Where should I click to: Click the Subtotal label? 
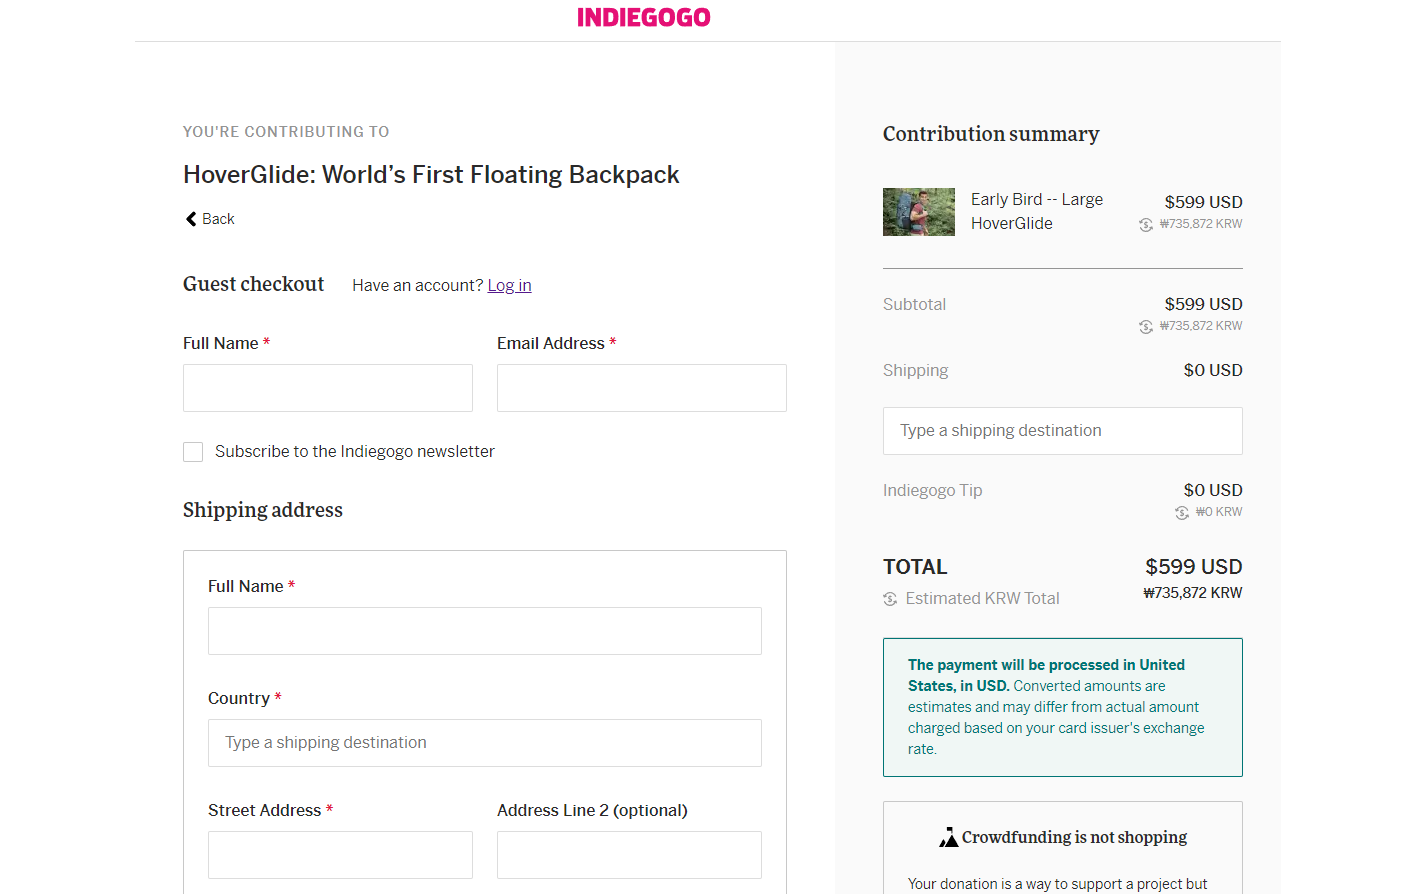(x=914, y=305)
